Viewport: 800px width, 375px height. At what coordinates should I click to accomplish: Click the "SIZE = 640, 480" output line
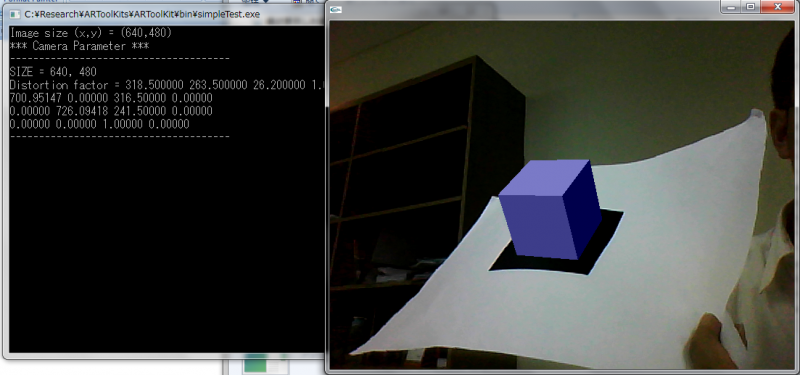53,72
